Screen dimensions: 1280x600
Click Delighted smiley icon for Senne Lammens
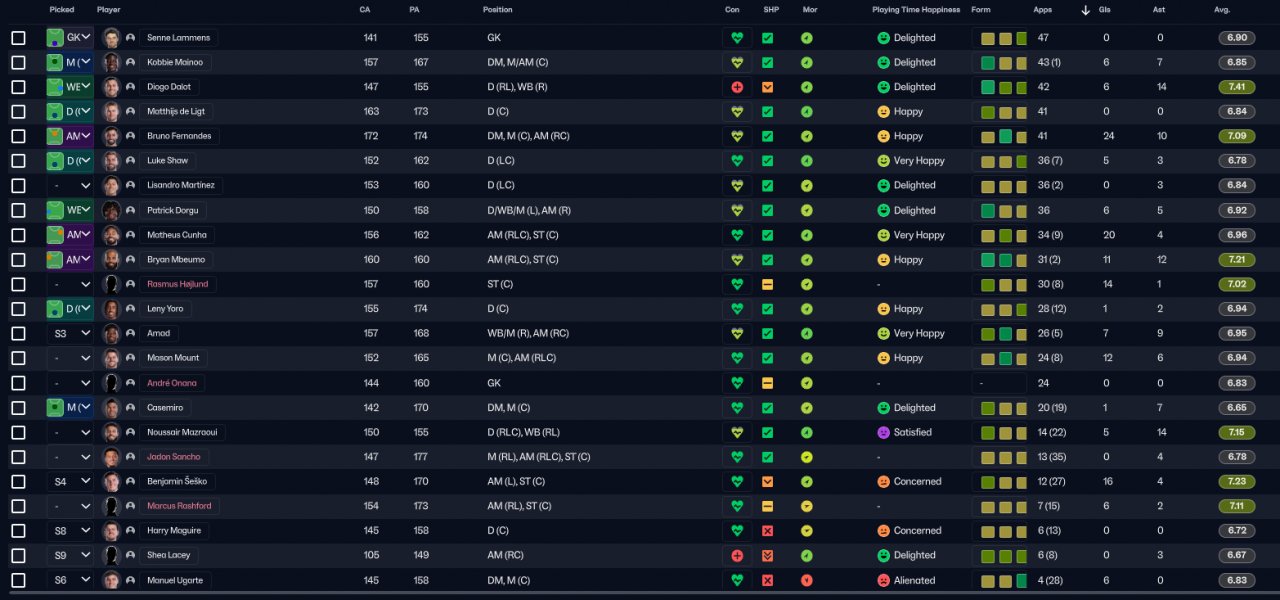click(883, 38)
